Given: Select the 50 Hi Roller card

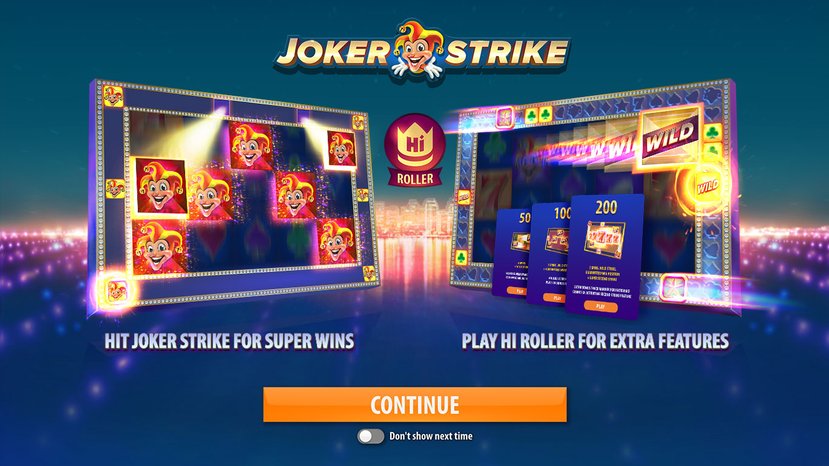Looking at the screenshot, I should [x=513, y=253].
